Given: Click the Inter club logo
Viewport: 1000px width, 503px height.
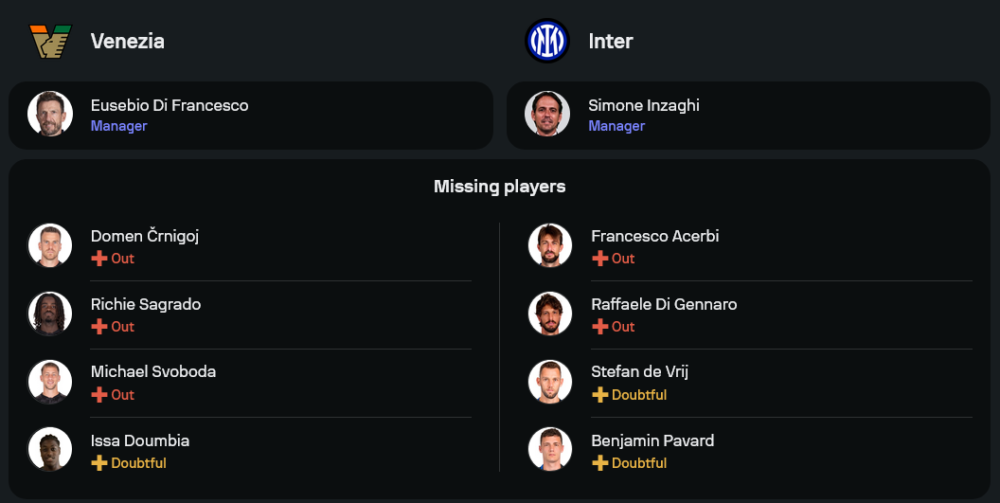Looking at the screenshot, I should (547, 41).
